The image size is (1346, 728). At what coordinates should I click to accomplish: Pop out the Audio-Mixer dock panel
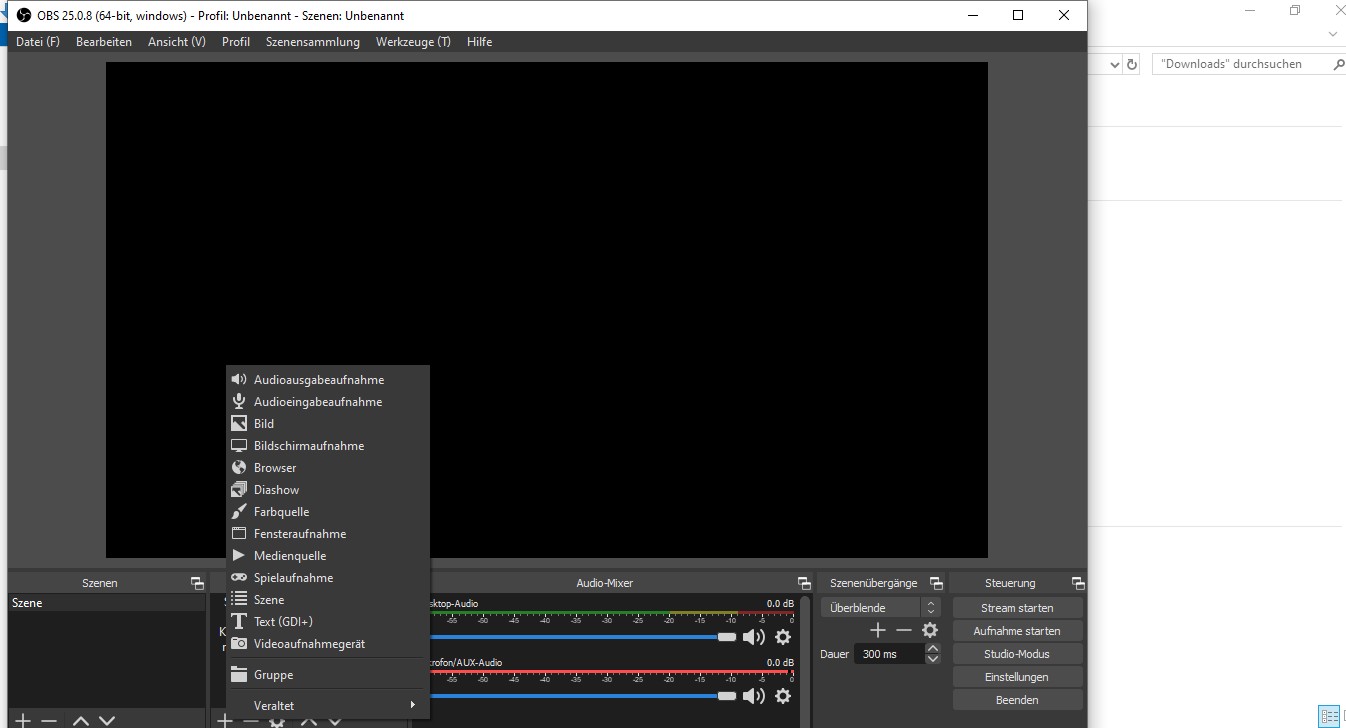[x=804, y=583]
